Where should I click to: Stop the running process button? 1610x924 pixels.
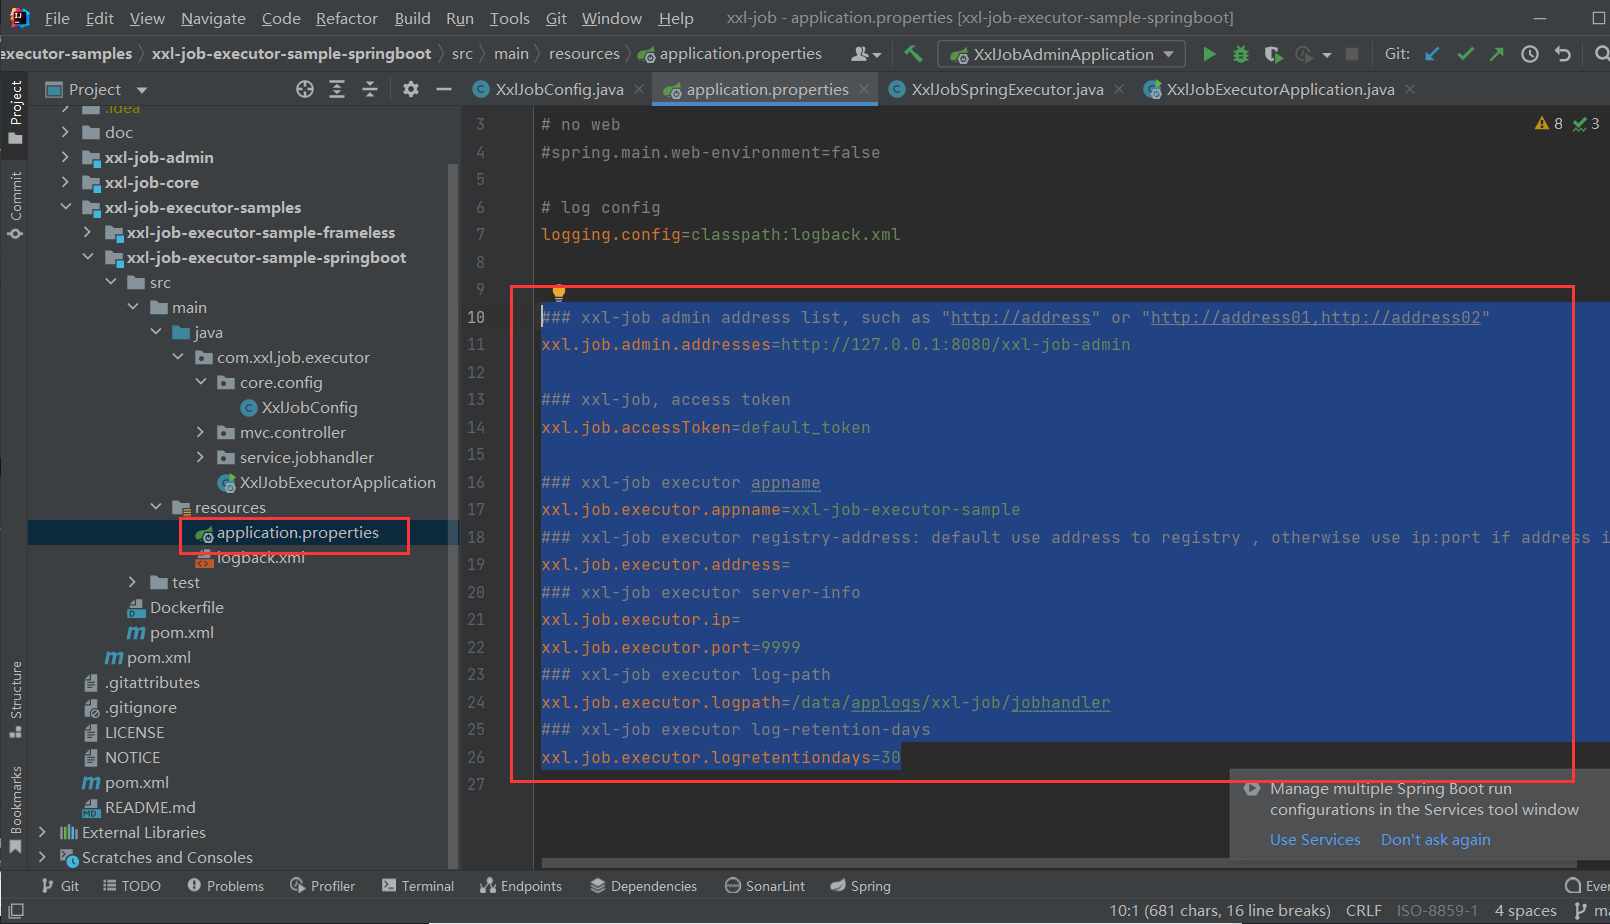(x=1352, y=54)
